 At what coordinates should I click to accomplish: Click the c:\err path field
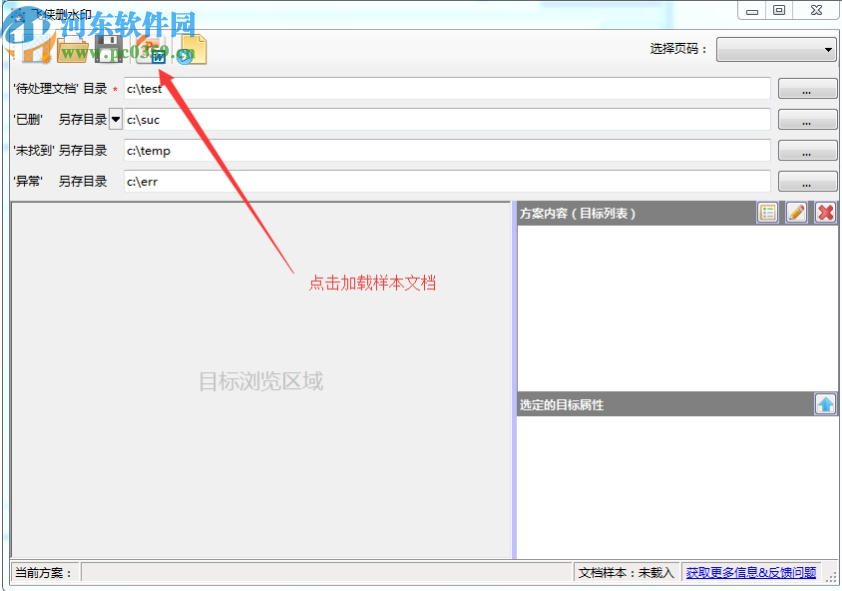pyautogui.click(x=447, y=181)
